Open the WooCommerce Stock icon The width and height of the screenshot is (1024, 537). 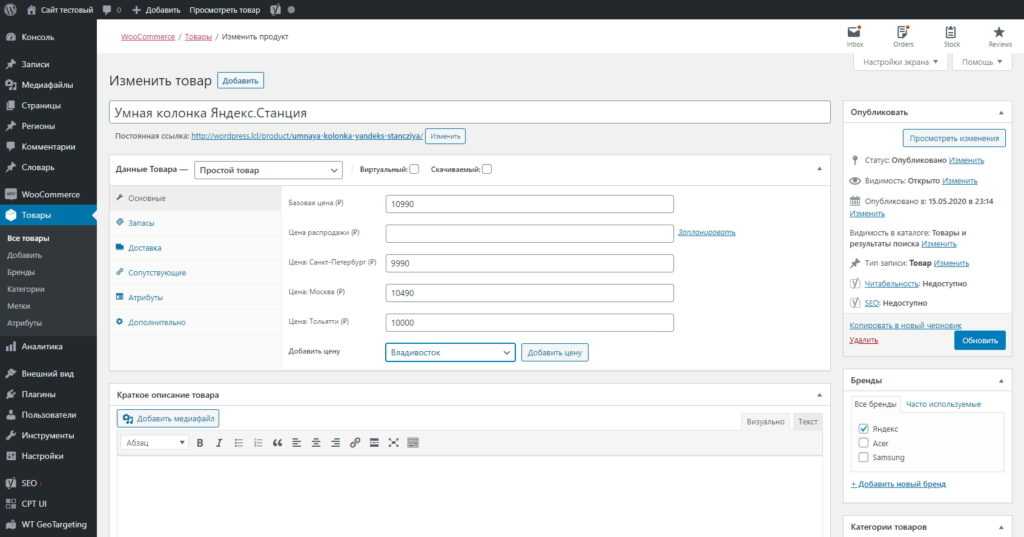tap(952, 37)
